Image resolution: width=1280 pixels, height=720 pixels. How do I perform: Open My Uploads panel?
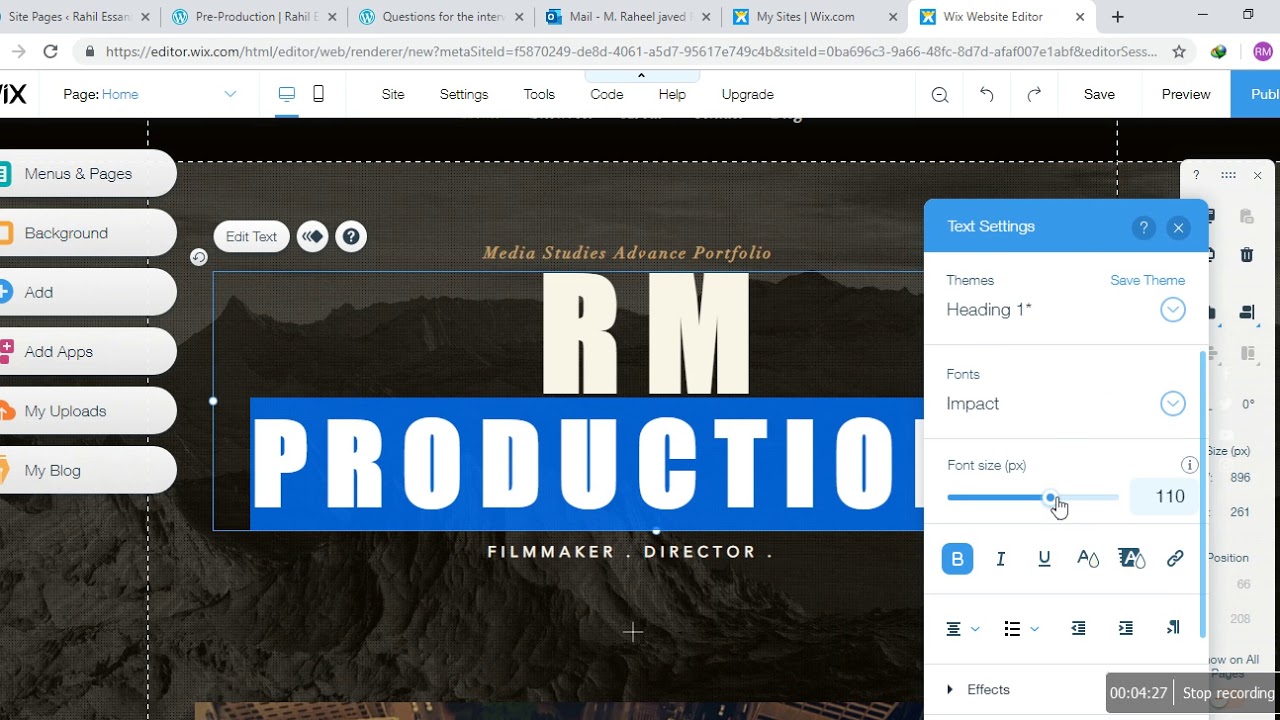87,411
